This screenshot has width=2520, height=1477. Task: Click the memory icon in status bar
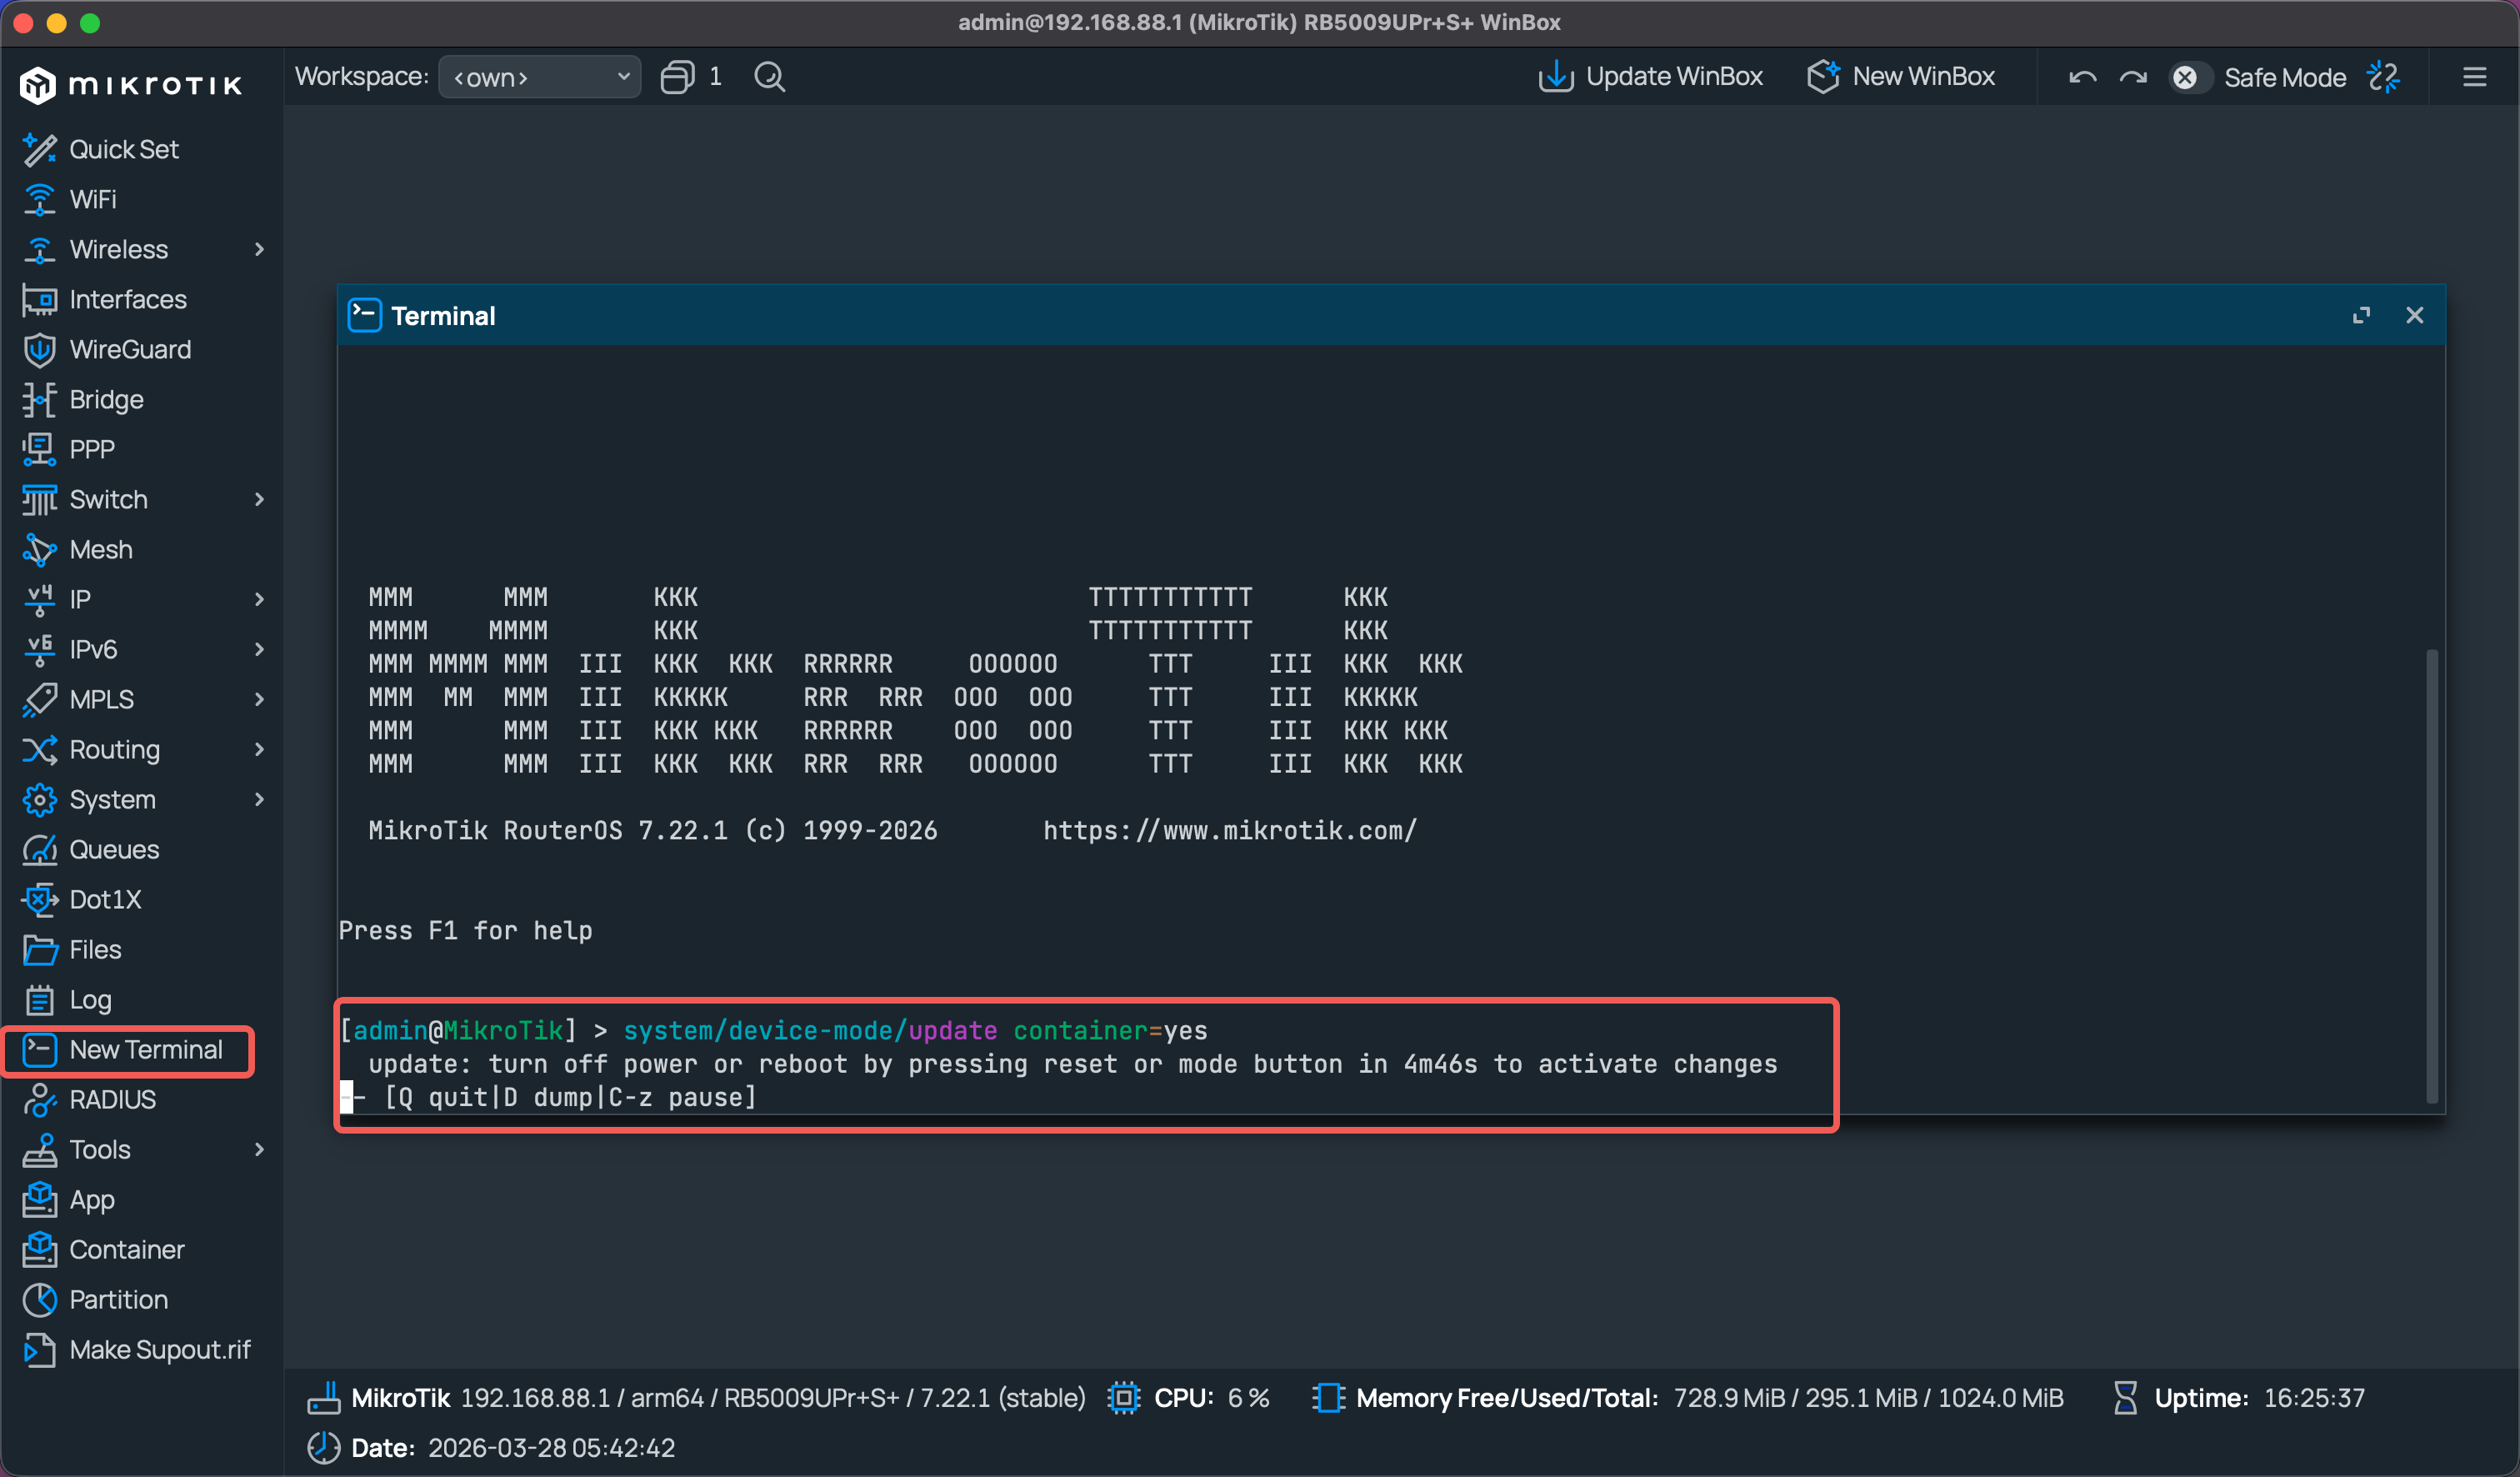point(1328,1397)
